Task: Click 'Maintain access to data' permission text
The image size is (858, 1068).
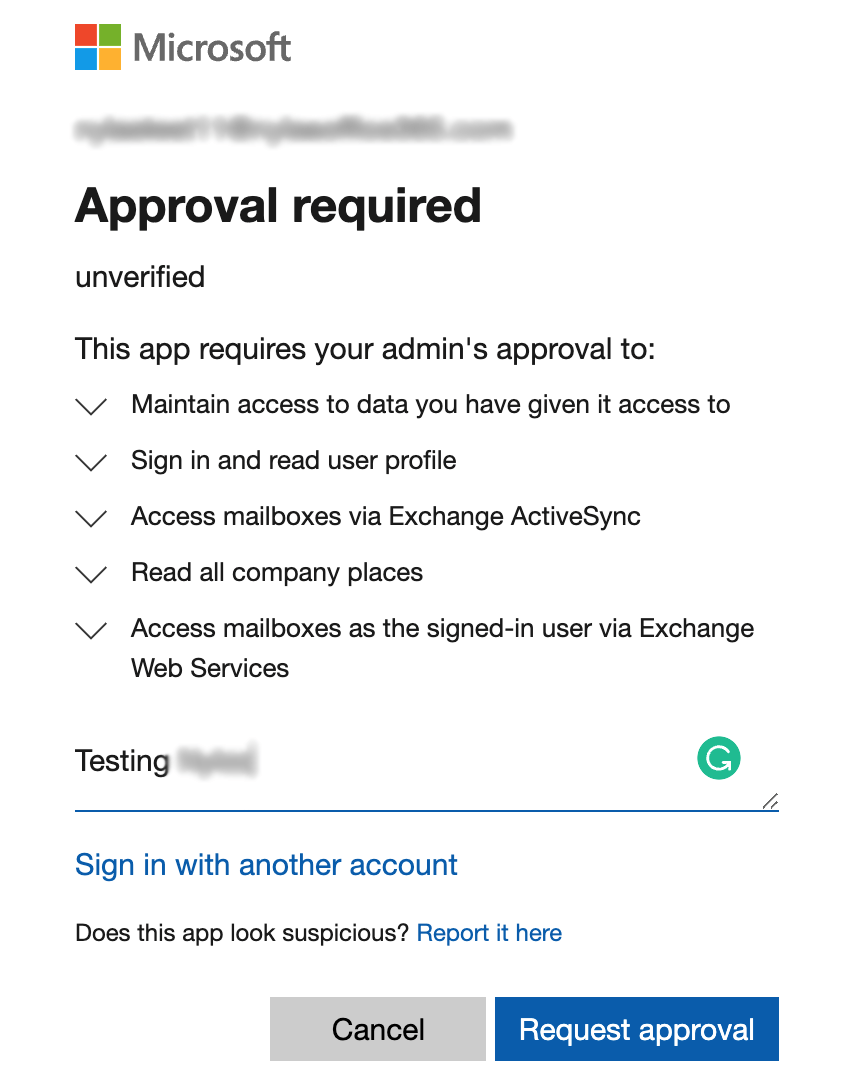Action: point(430,405)
